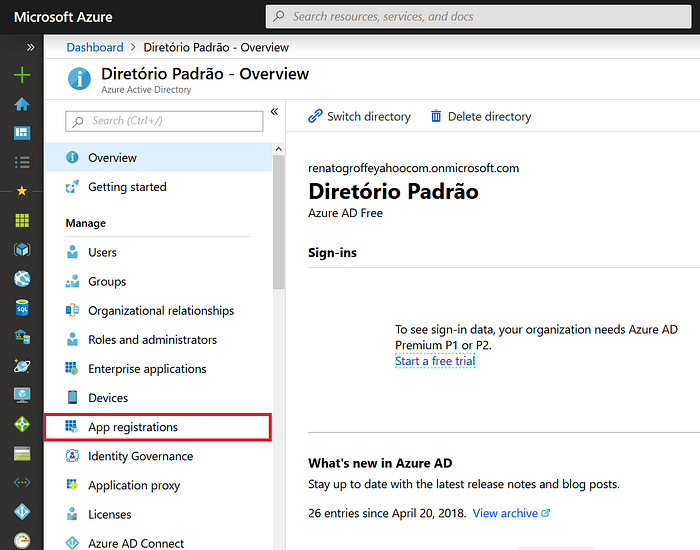
Task: Click the blue info icon beside page title
Action: pos(79,79)
